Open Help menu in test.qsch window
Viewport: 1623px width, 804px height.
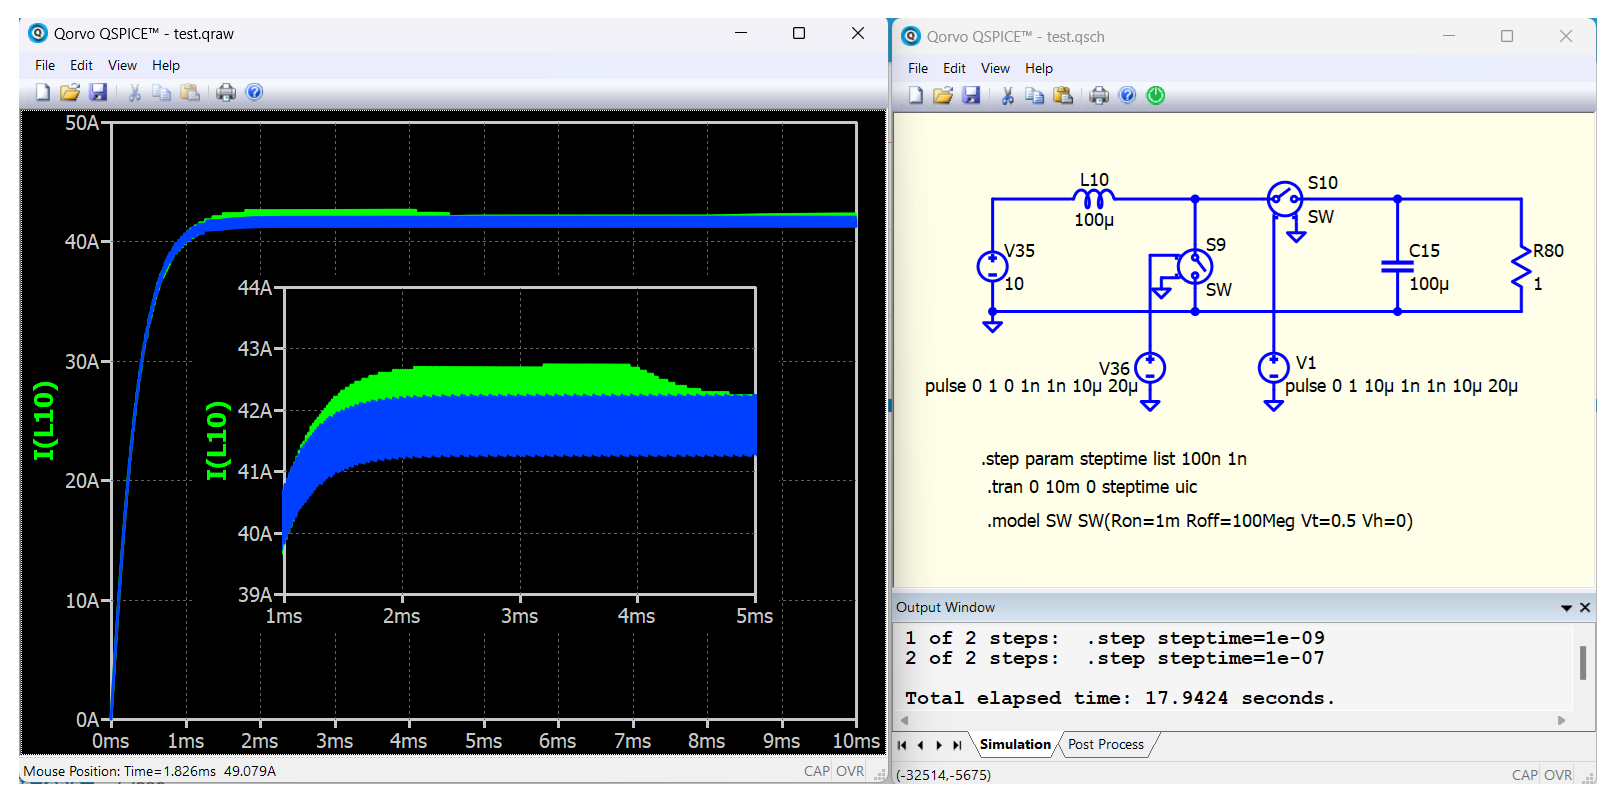pyautogui.click(x=1039, y=68)
